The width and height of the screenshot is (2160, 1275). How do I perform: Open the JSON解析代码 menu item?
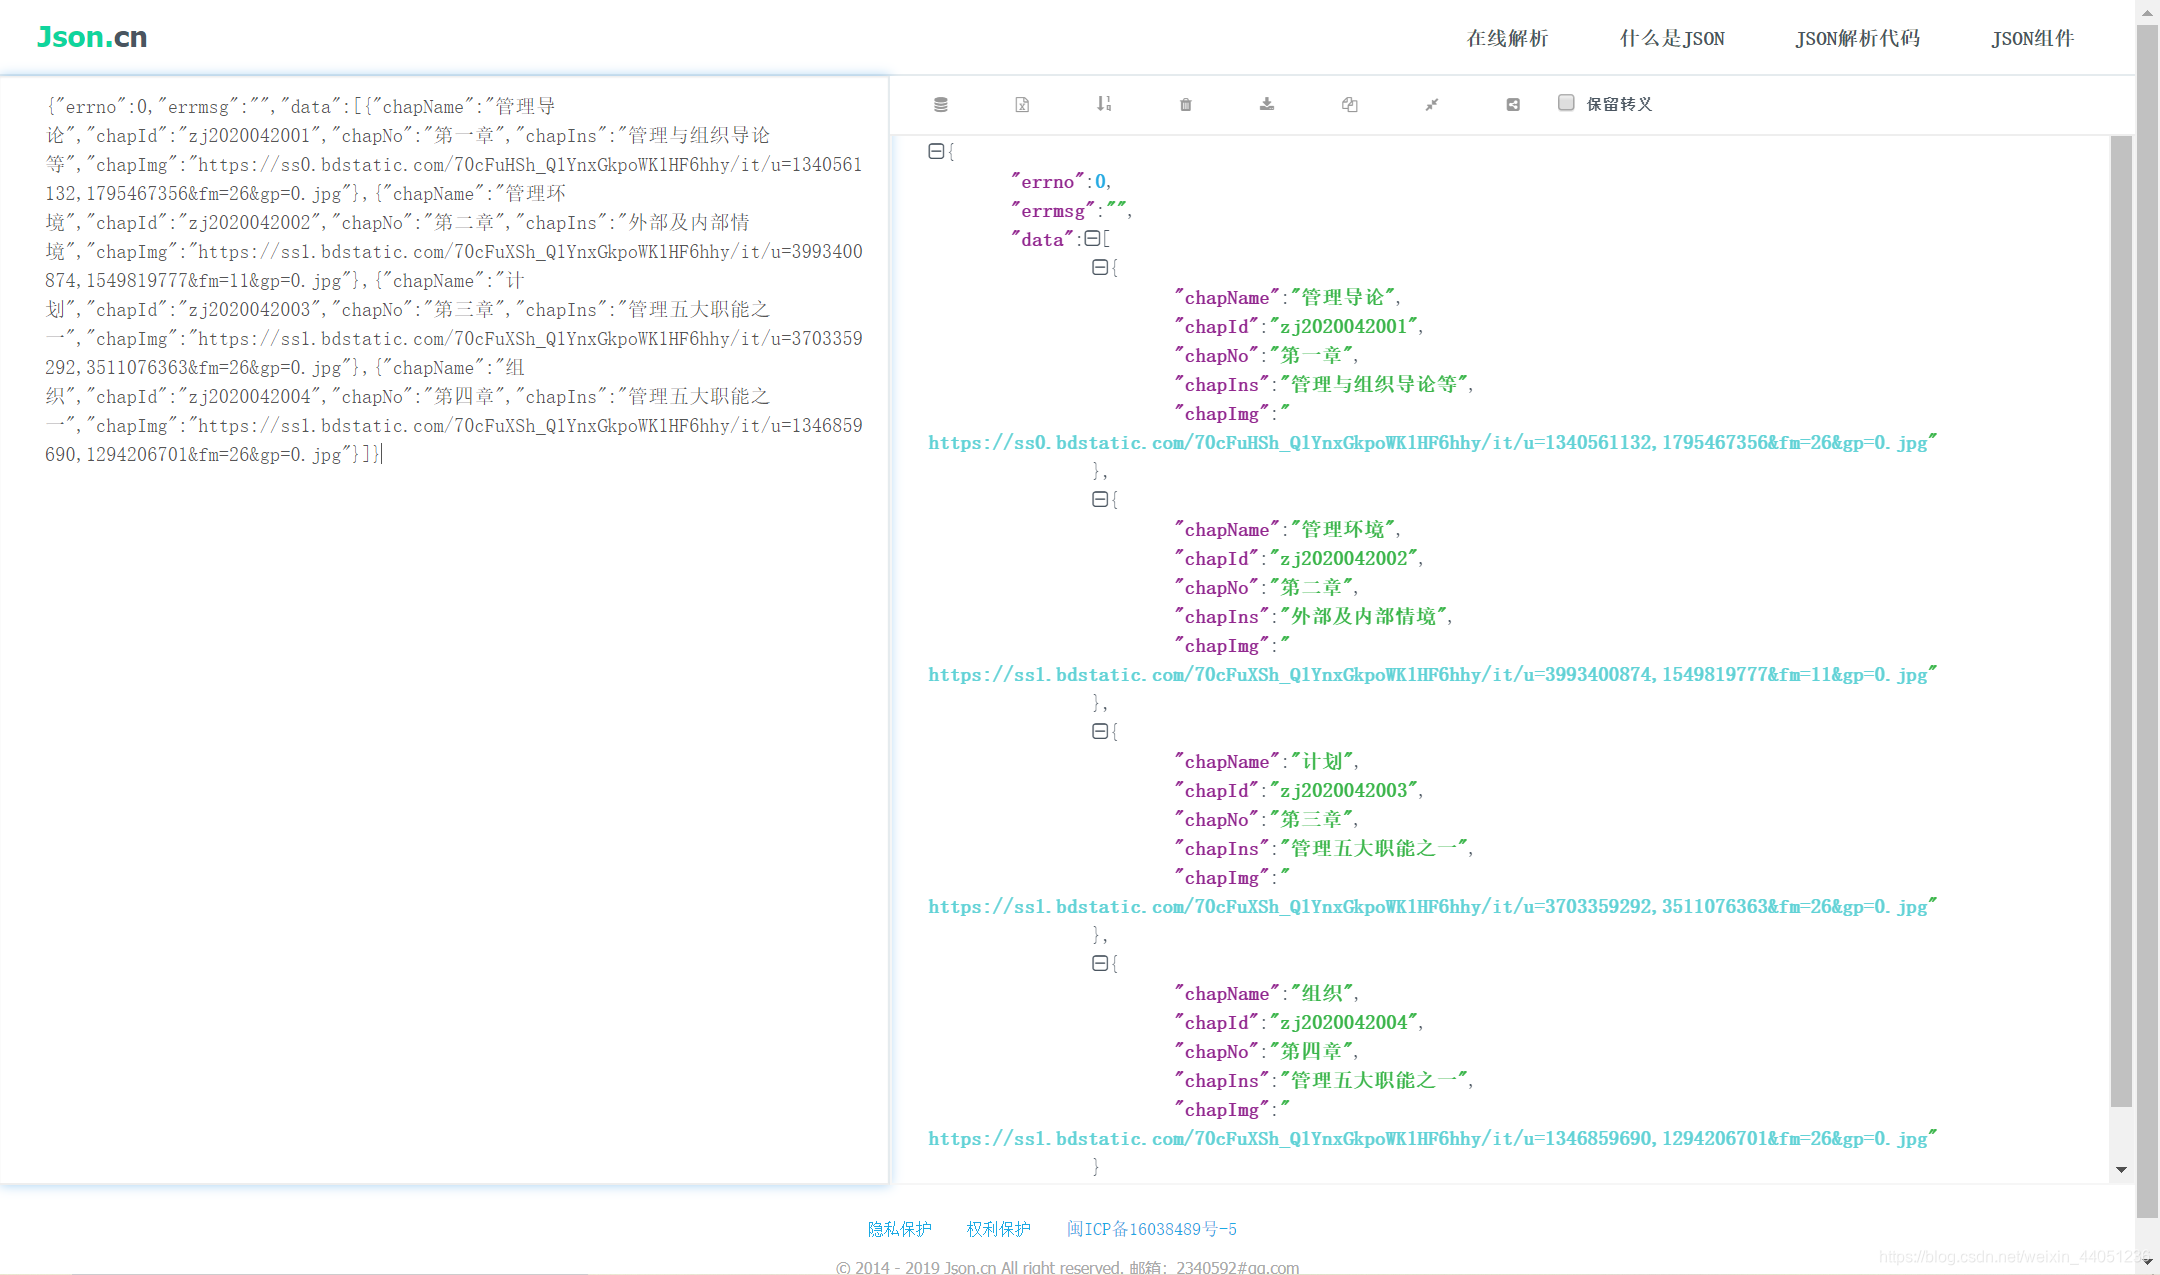1857,38
